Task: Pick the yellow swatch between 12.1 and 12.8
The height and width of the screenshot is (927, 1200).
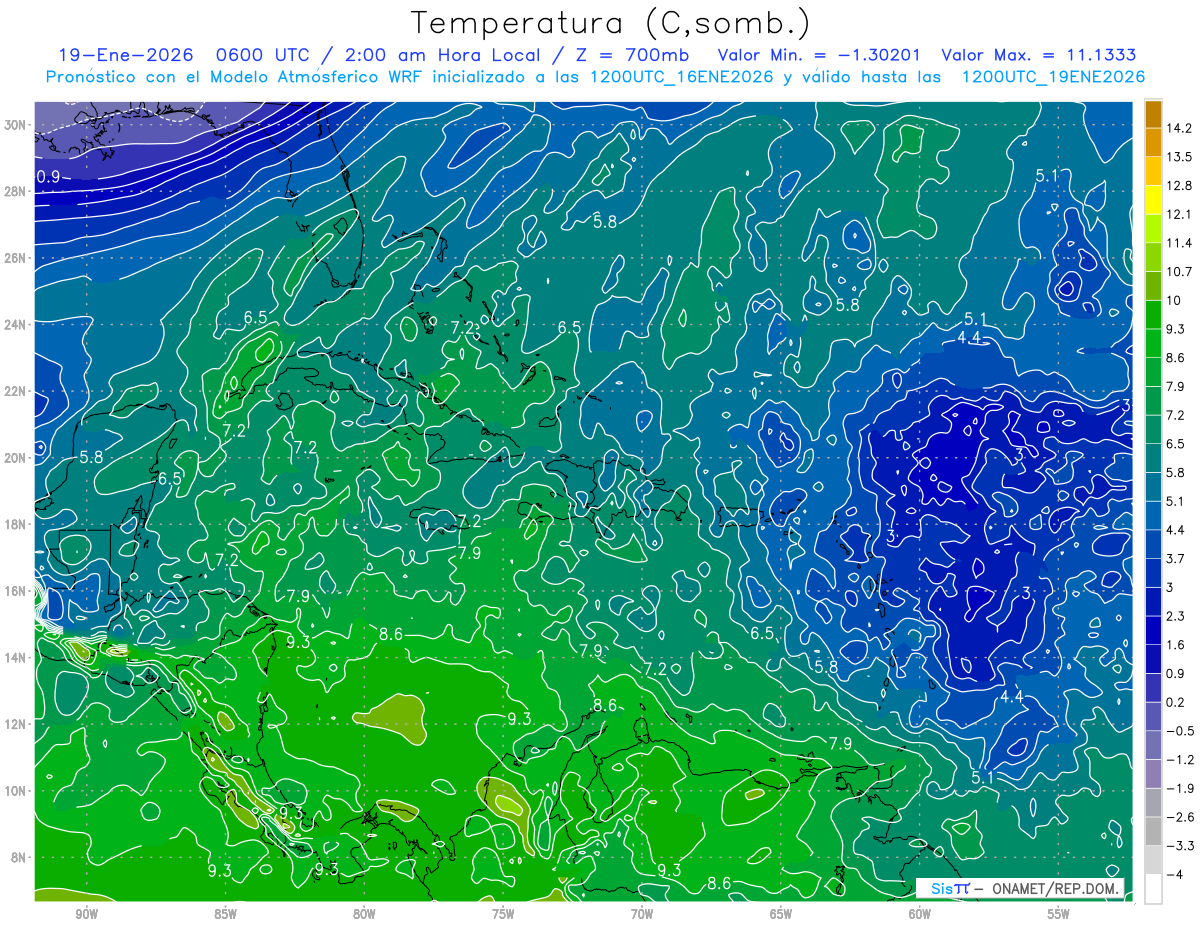Action: tap(1153, 201)
